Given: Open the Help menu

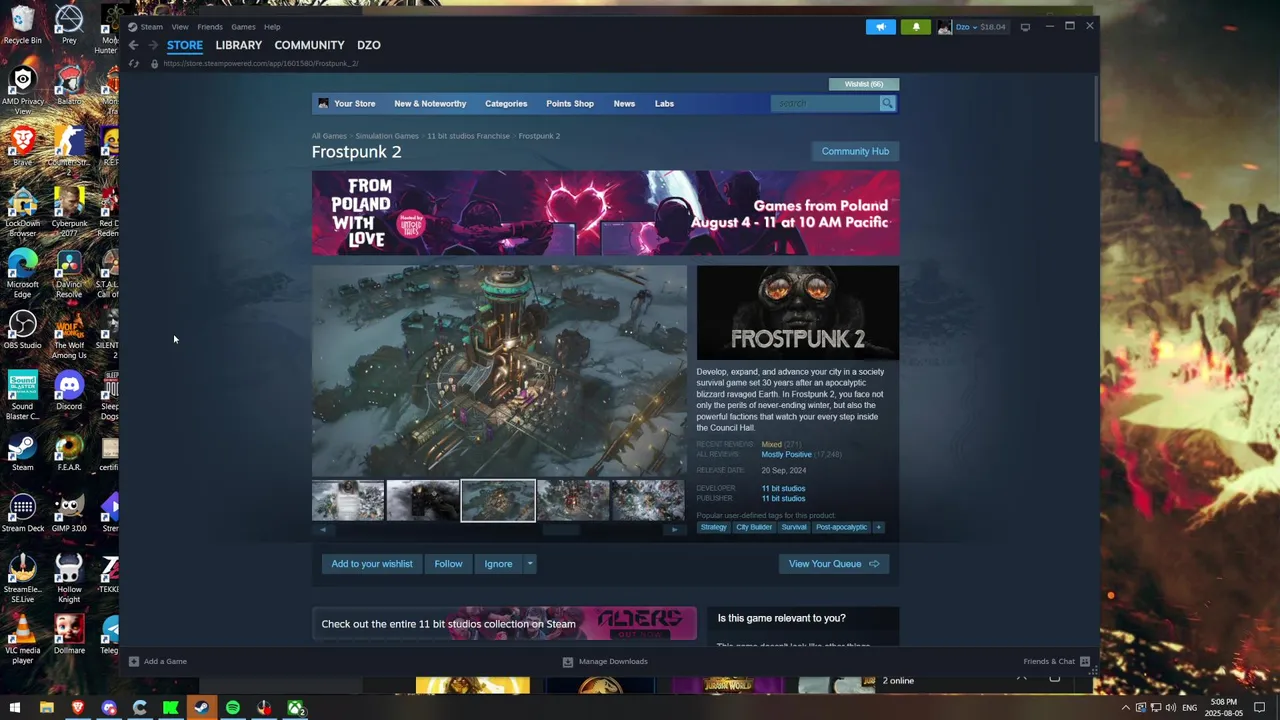Looking at the screenshot, I should click(272, 27).
